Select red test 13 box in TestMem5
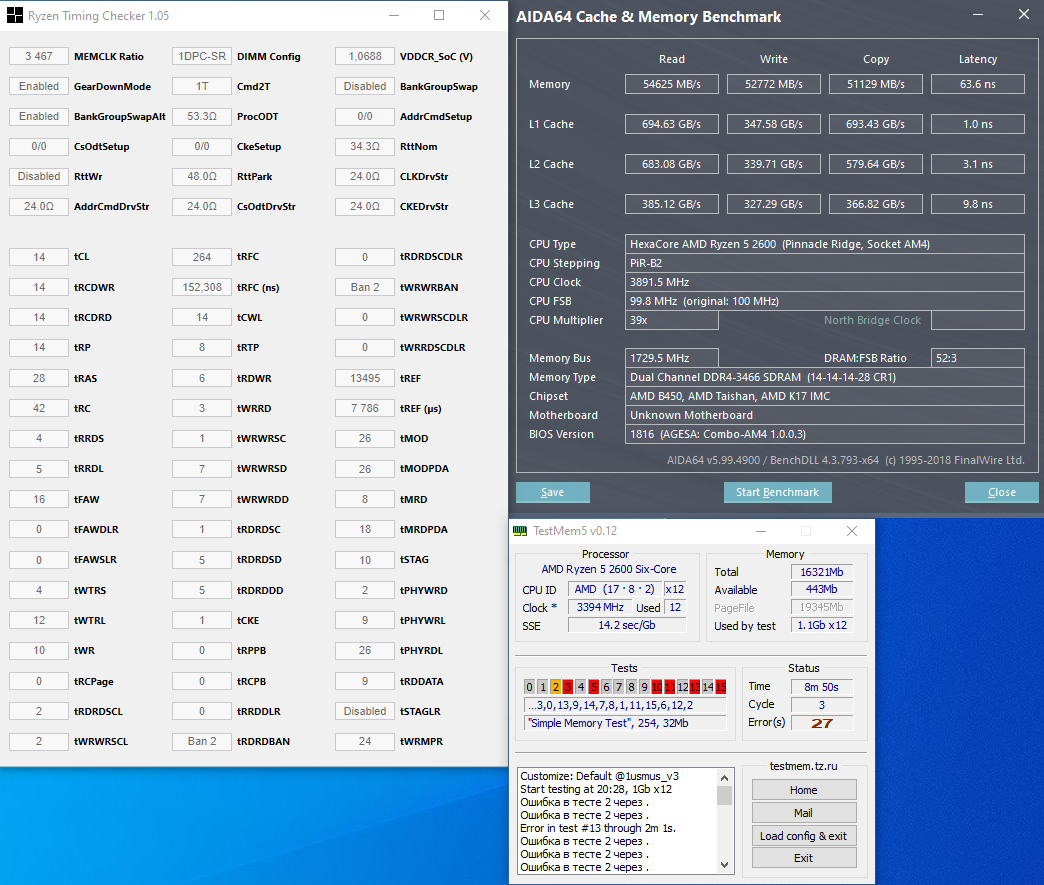The image size is (1044, 885). point(695,687)
